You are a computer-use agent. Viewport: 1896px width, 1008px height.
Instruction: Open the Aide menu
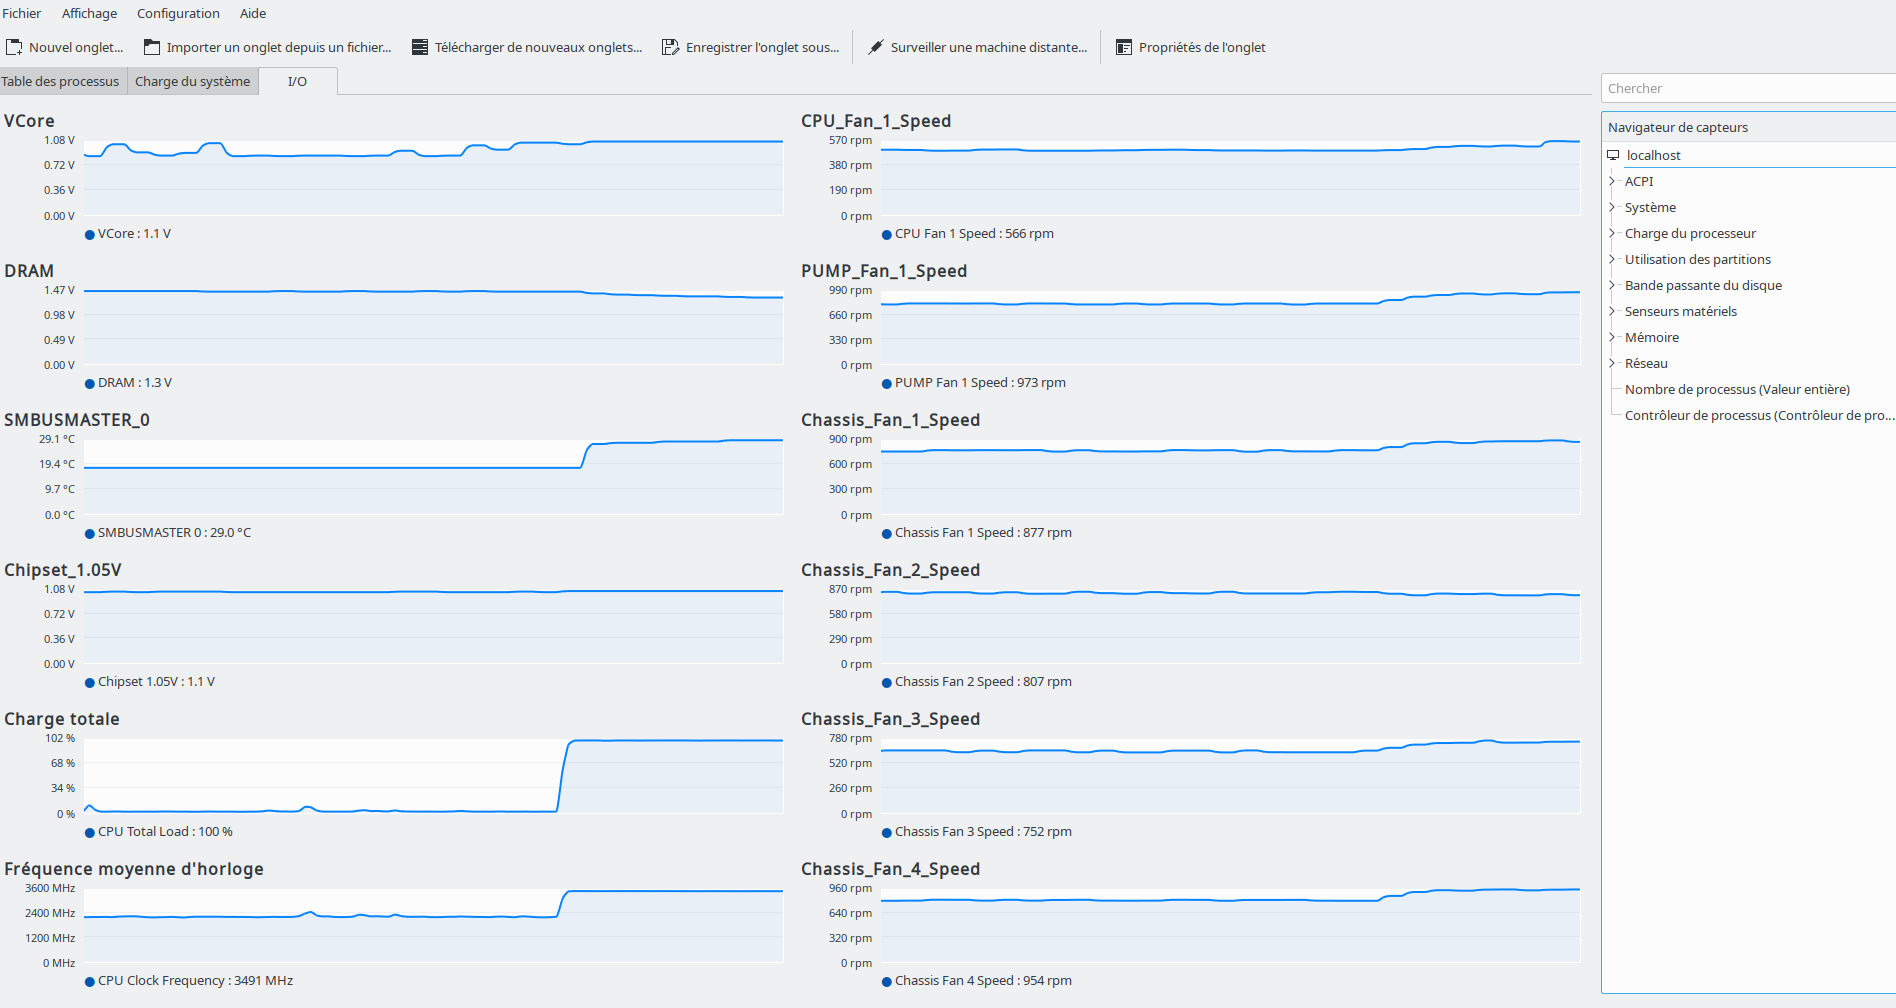click(253, 13)
